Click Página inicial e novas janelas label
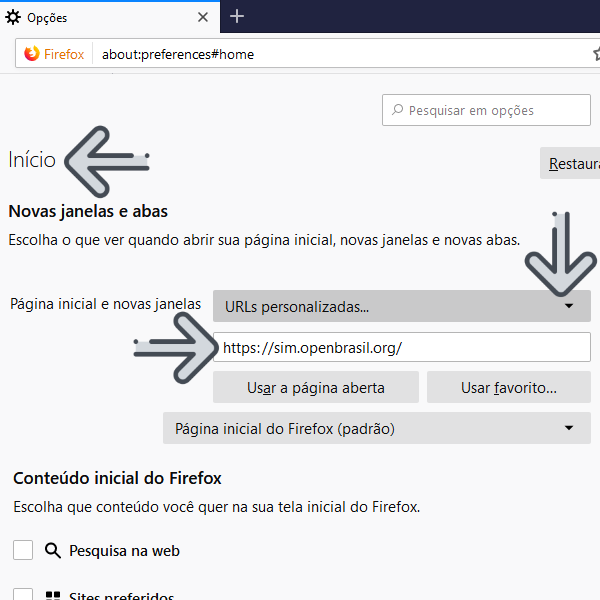The image size is (600, 600). click(x=105, y=304)
